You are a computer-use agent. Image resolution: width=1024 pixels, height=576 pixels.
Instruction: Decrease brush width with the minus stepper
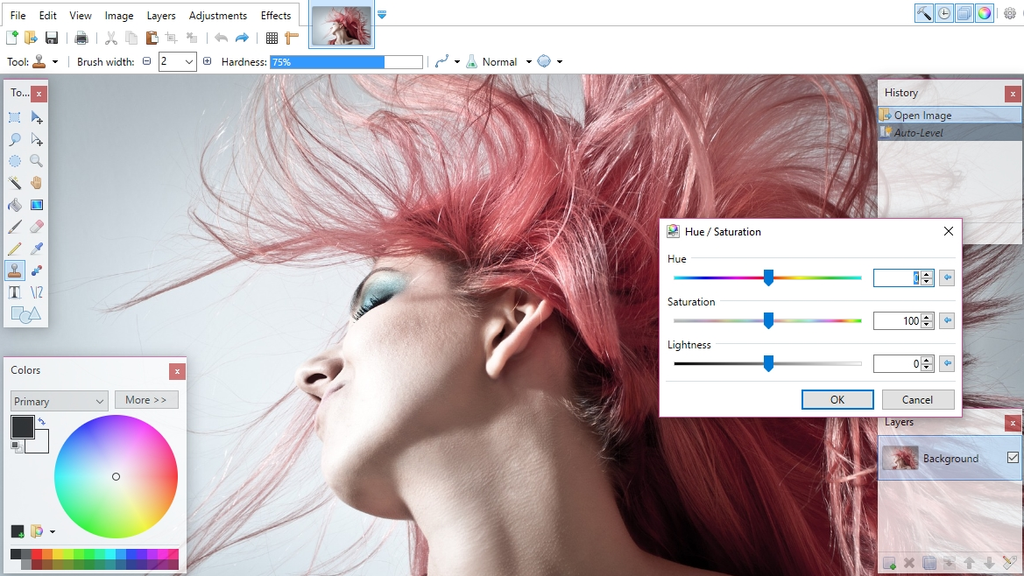point(148,61)
